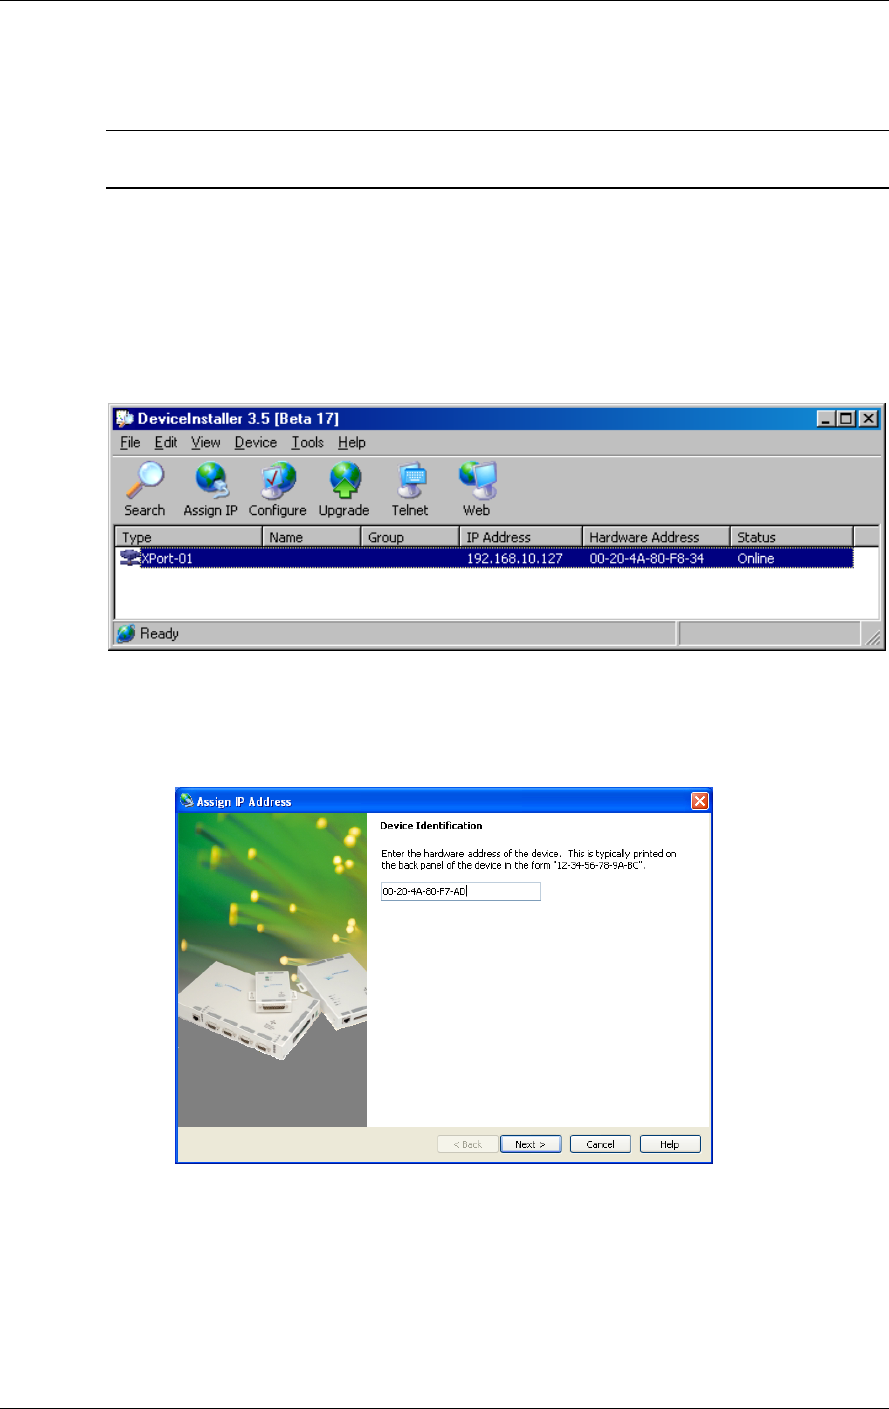Click the IP address 192.168.10.127 cell
889x1409 pixels.
[514, 558]
